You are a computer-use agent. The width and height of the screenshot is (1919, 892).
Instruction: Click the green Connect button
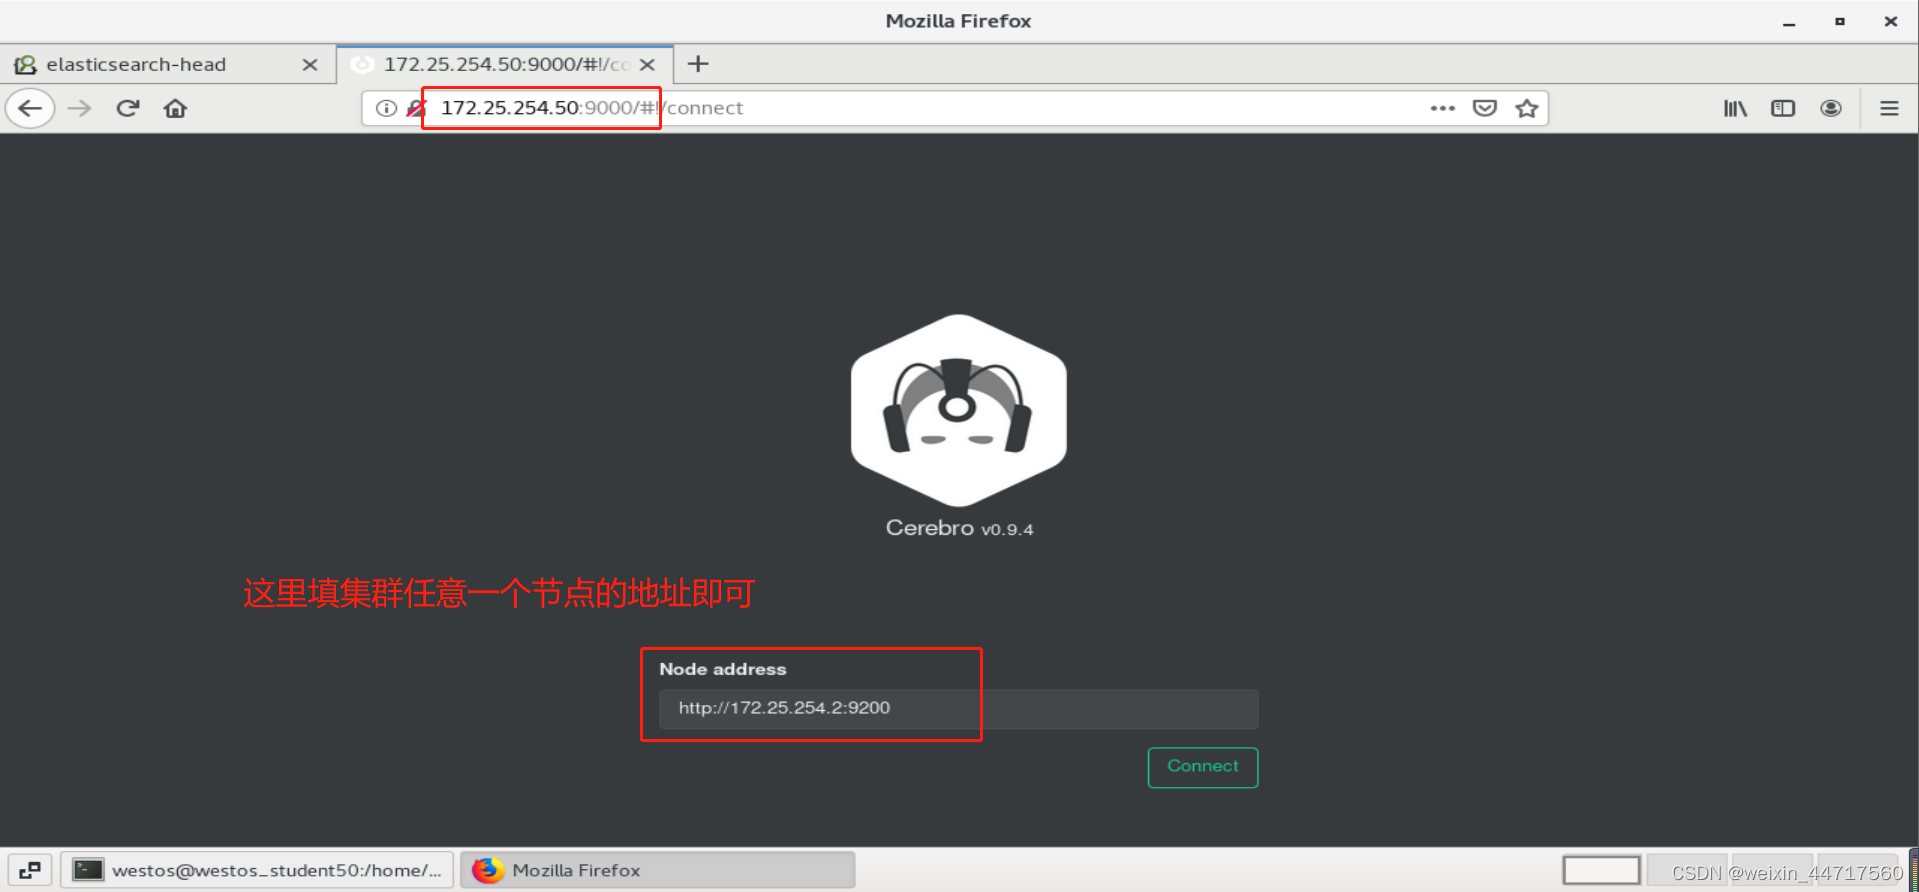(x=1202, y=767)
